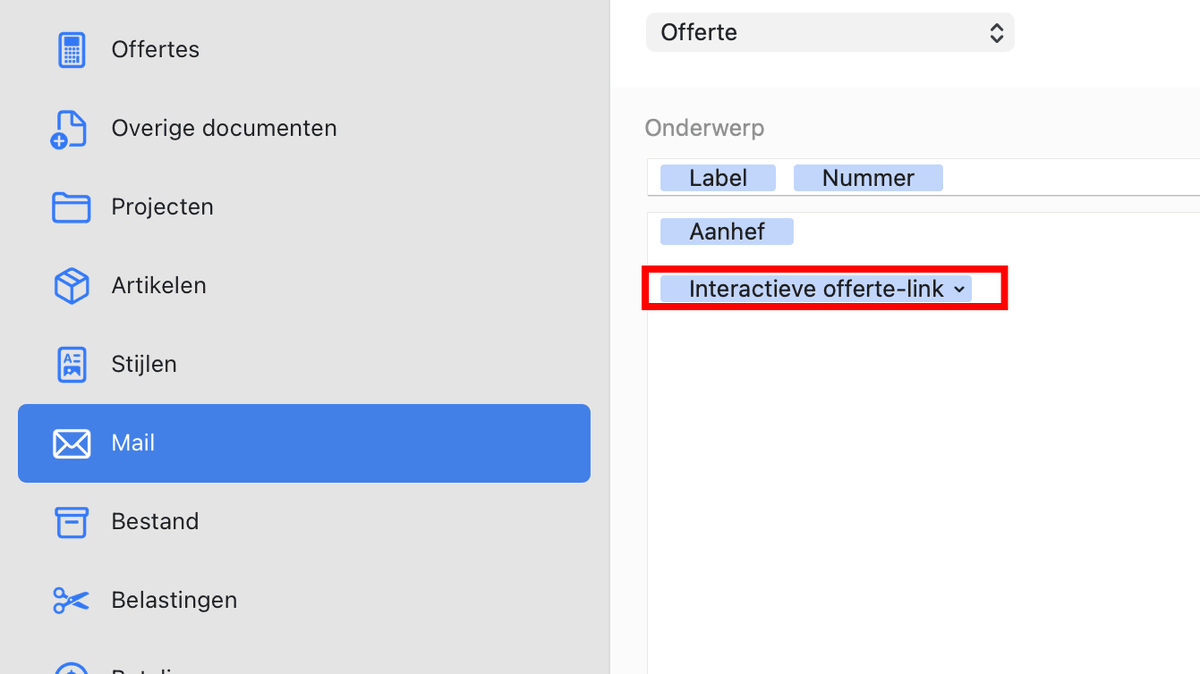
Task: Select the Label token in subject
Action: click(718, 178)
